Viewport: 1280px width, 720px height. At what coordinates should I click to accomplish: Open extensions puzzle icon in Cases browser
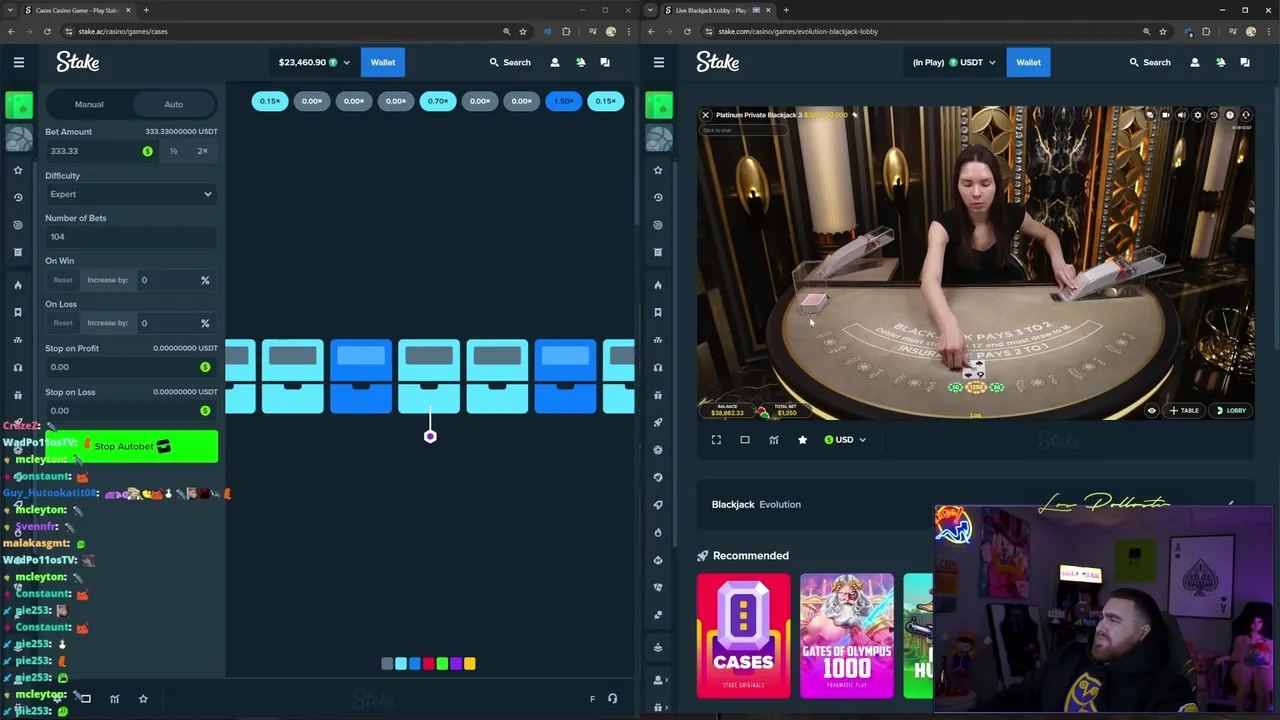566,31
